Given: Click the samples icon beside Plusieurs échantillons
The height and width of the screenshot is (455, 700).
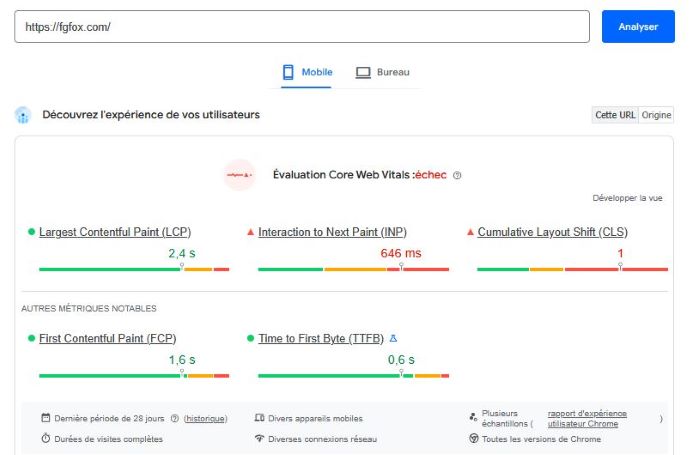Looking at the screenshot, I should [x=473, y=418].
